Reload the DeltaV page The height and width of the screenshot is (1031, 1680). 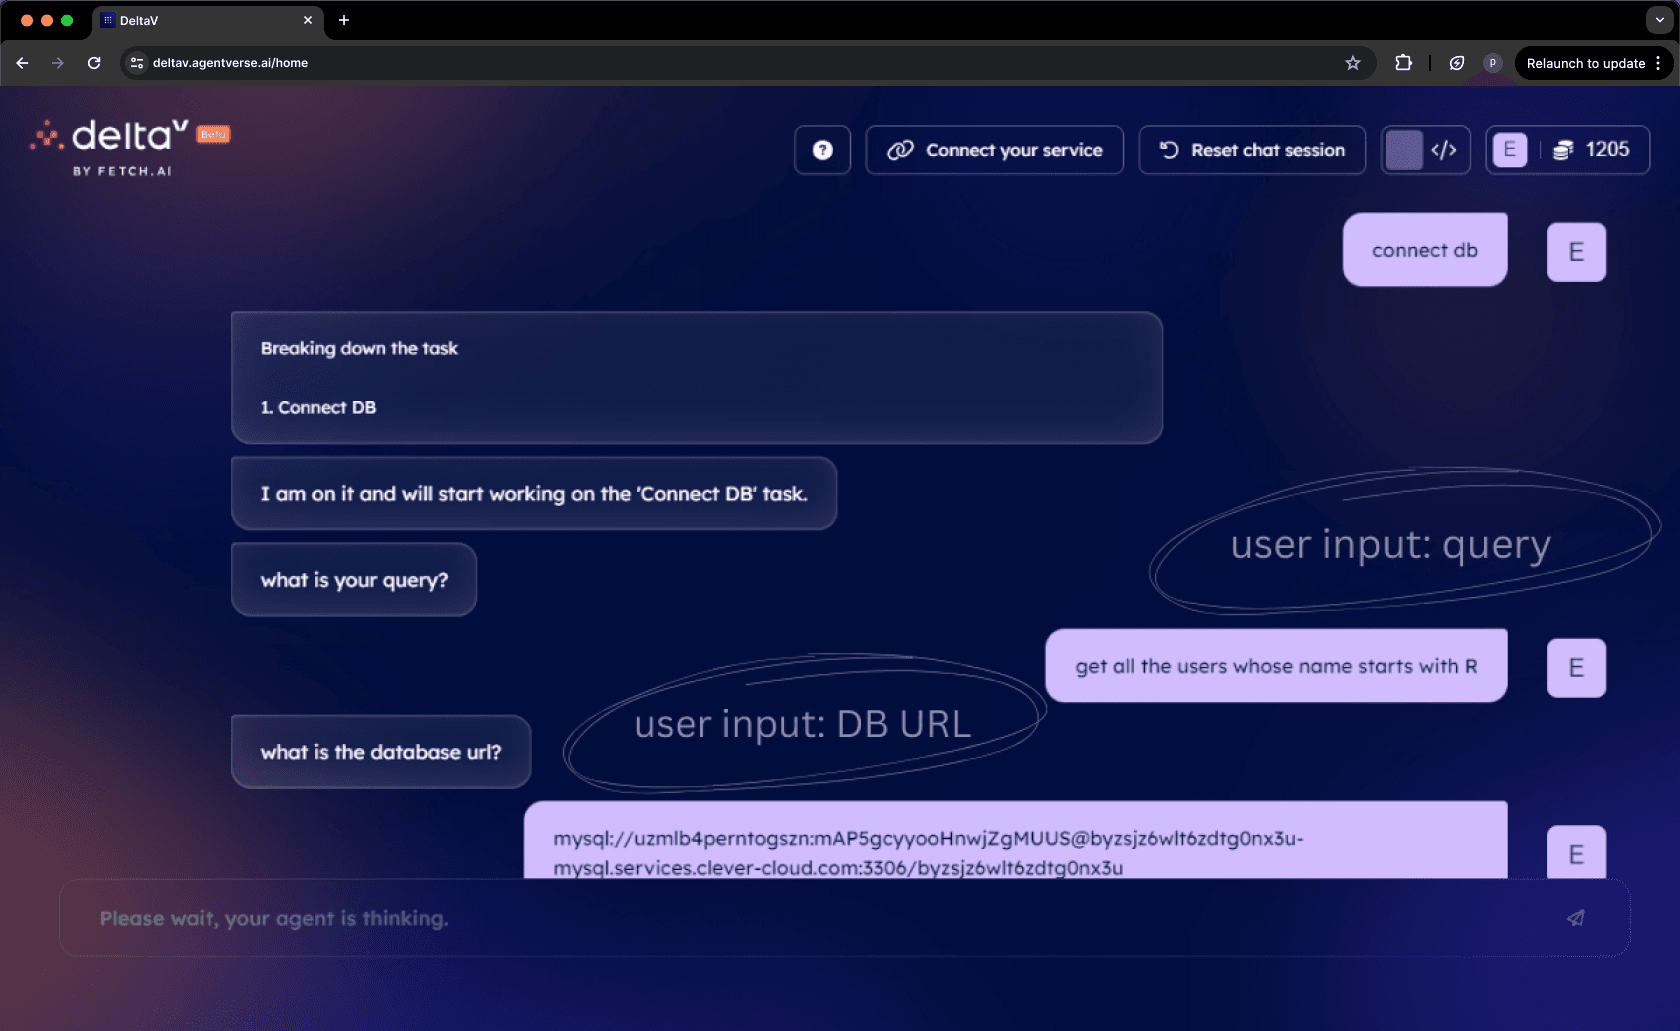94,63
